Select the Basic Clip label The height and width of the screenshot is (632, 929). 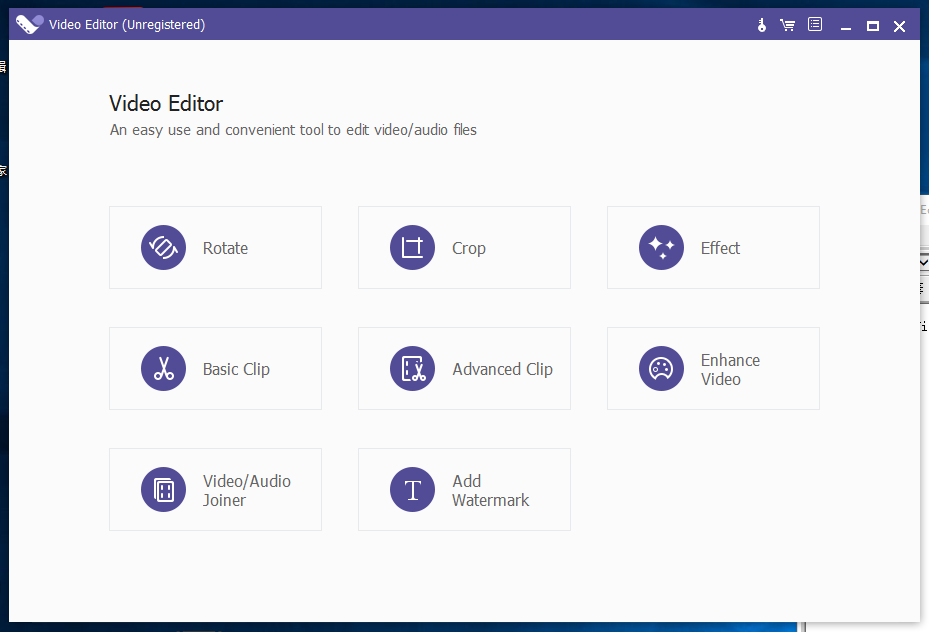[236, 369]
